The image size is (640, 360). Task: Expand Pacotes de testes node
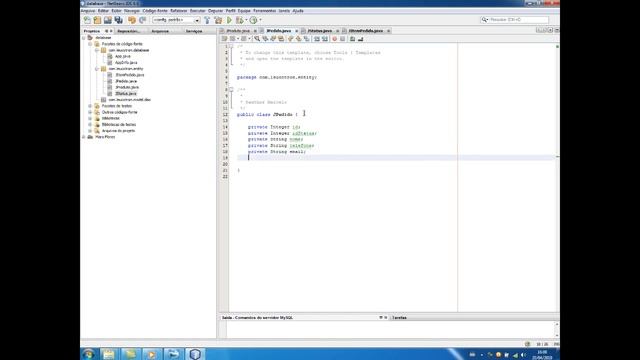pos(90,106)
